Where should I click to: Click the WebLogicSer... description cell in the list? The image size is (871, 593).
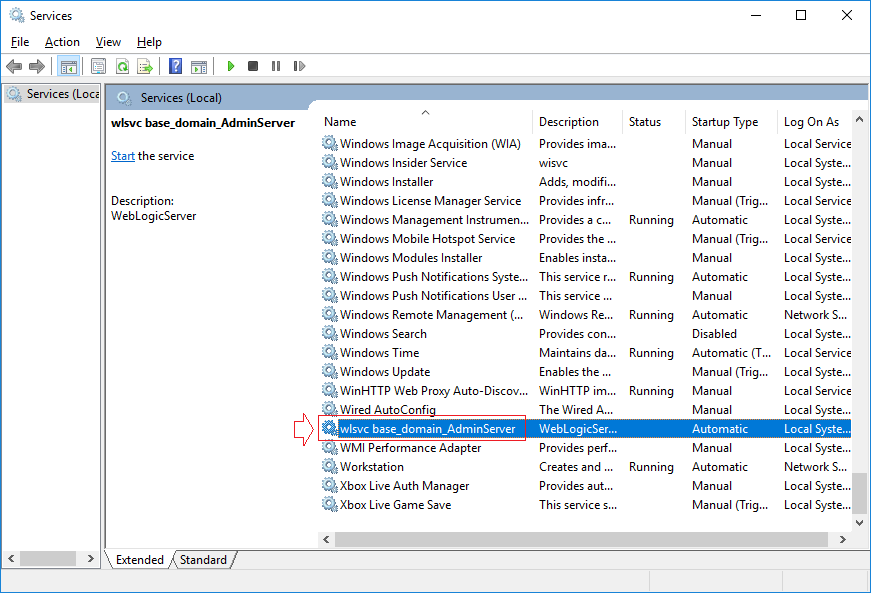click(578, 429)
